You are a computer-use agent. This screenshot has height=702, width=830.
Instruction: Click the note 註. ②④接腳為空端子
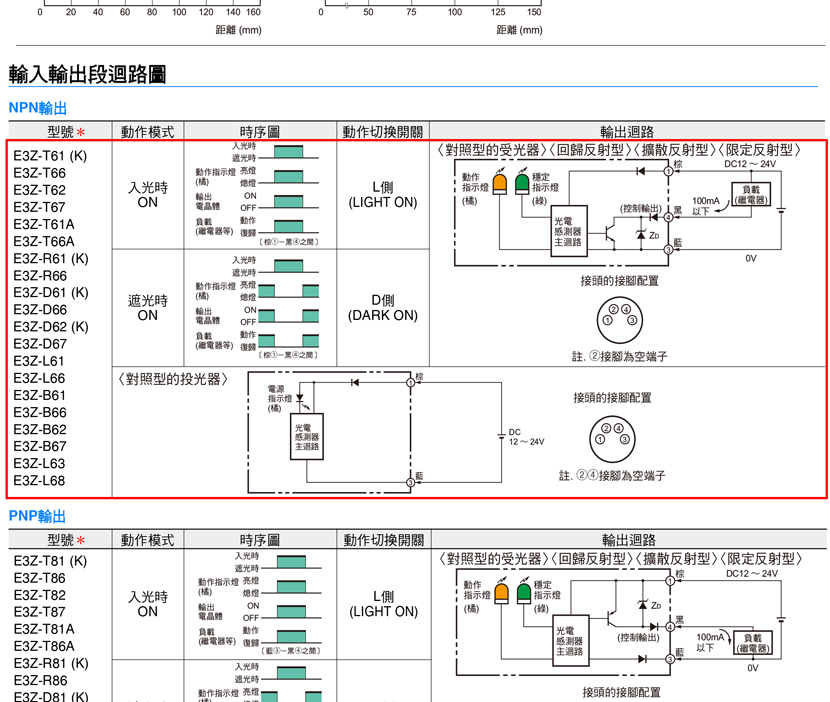pos(612,475)
